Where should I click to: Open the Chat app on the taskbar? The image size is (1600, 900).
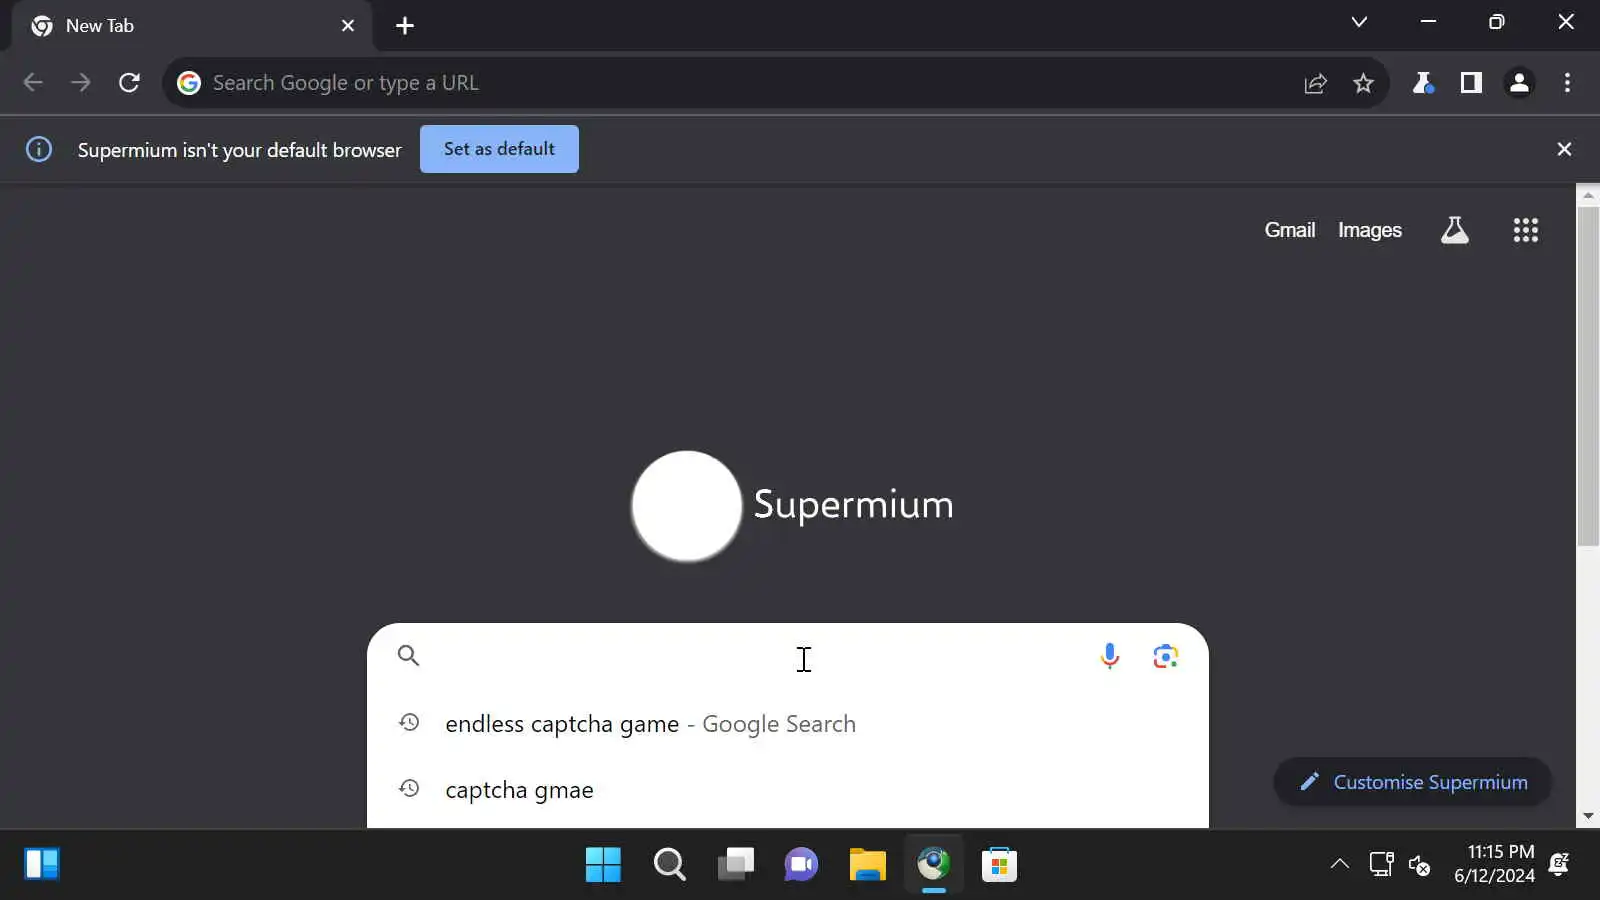pos(801,864)
